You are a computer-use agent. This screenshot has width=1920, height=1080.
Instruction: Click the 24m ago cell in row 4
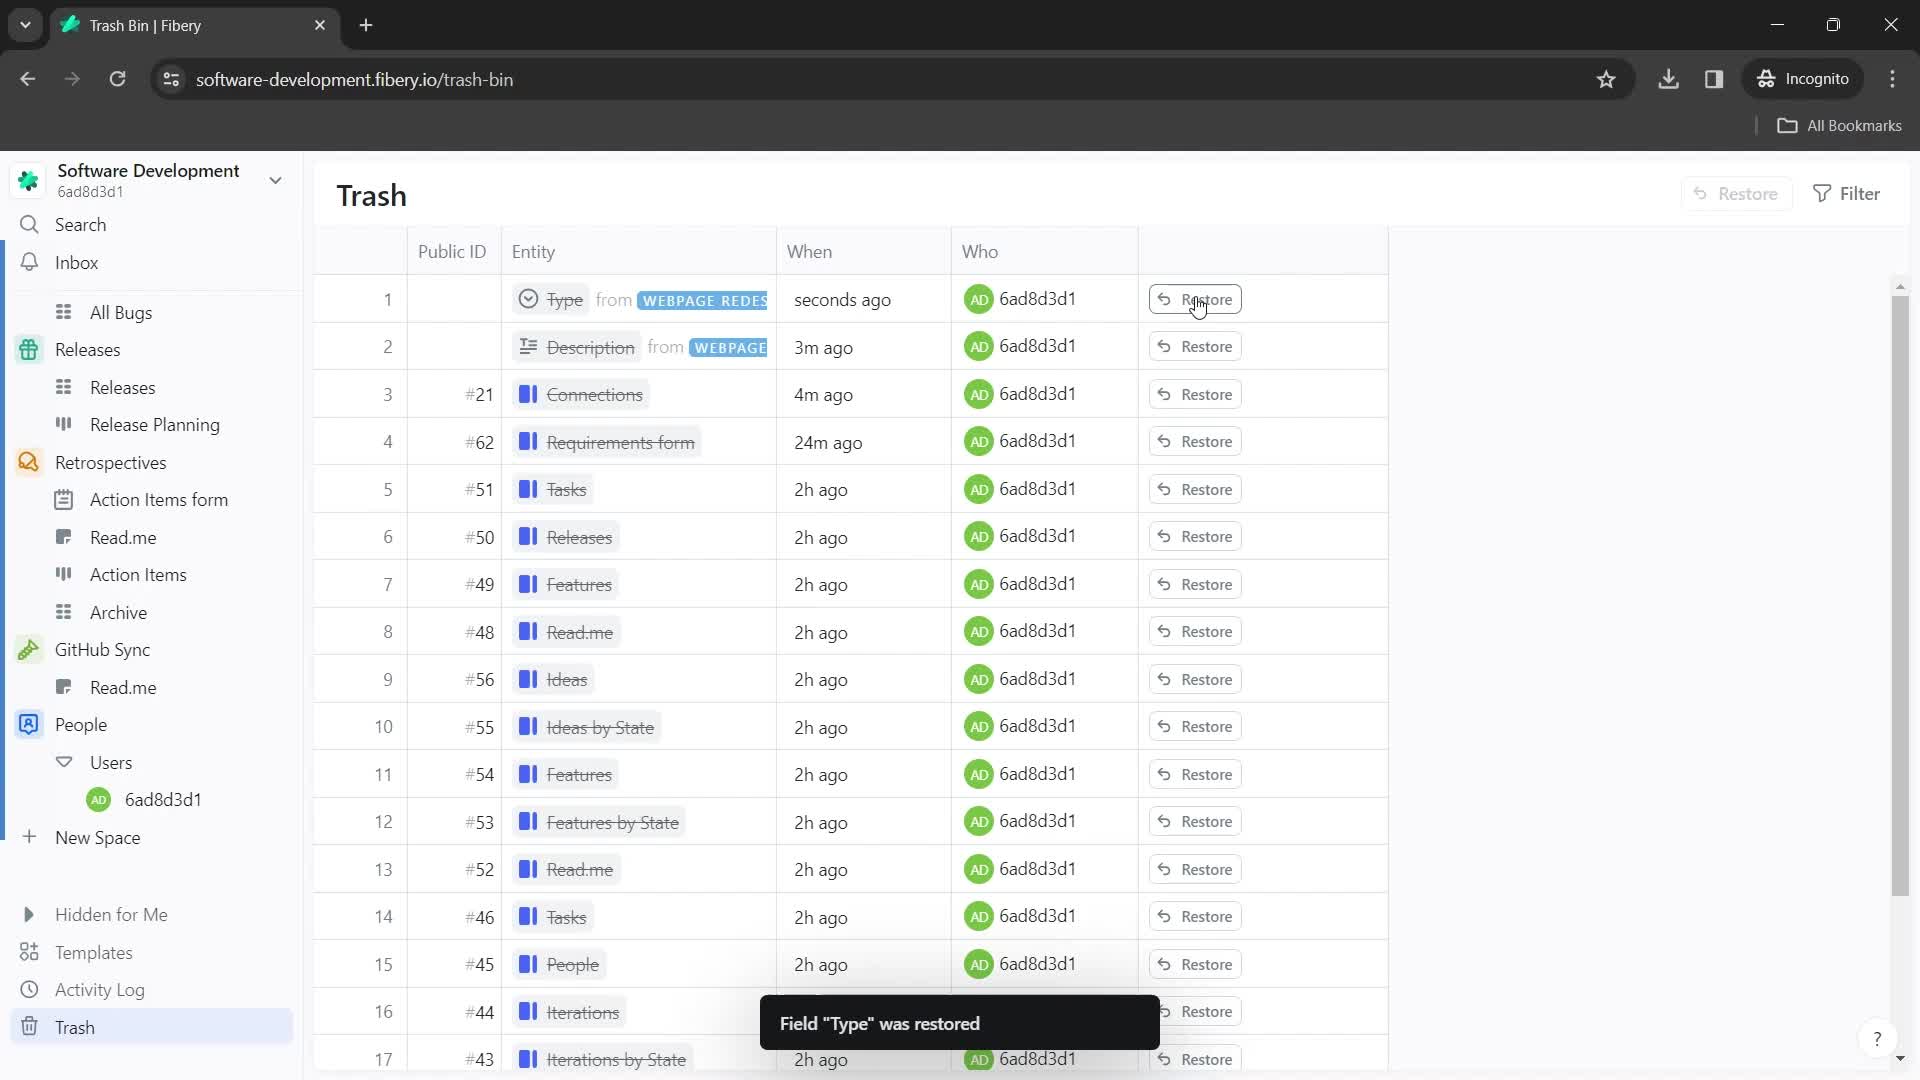pos(864,442)
